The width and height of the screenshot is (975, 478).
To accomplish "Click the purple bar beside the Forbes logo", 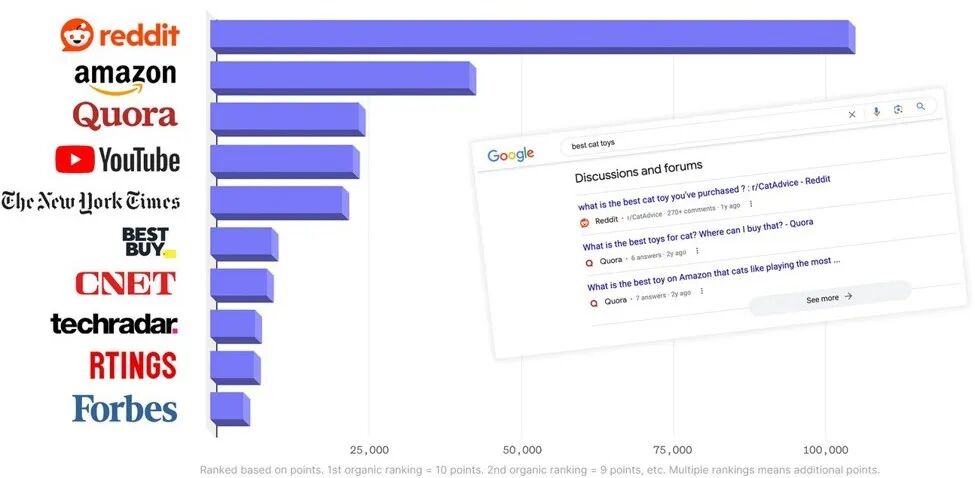I will click(229, 408).
